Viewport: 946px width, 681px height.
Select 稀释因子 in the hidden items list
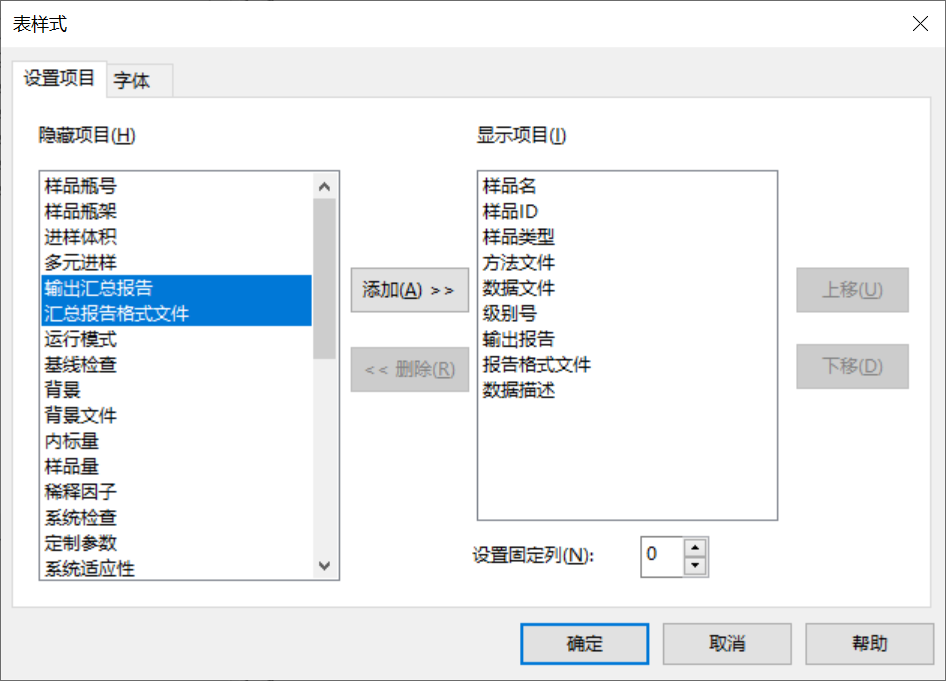tap(177, 492)
